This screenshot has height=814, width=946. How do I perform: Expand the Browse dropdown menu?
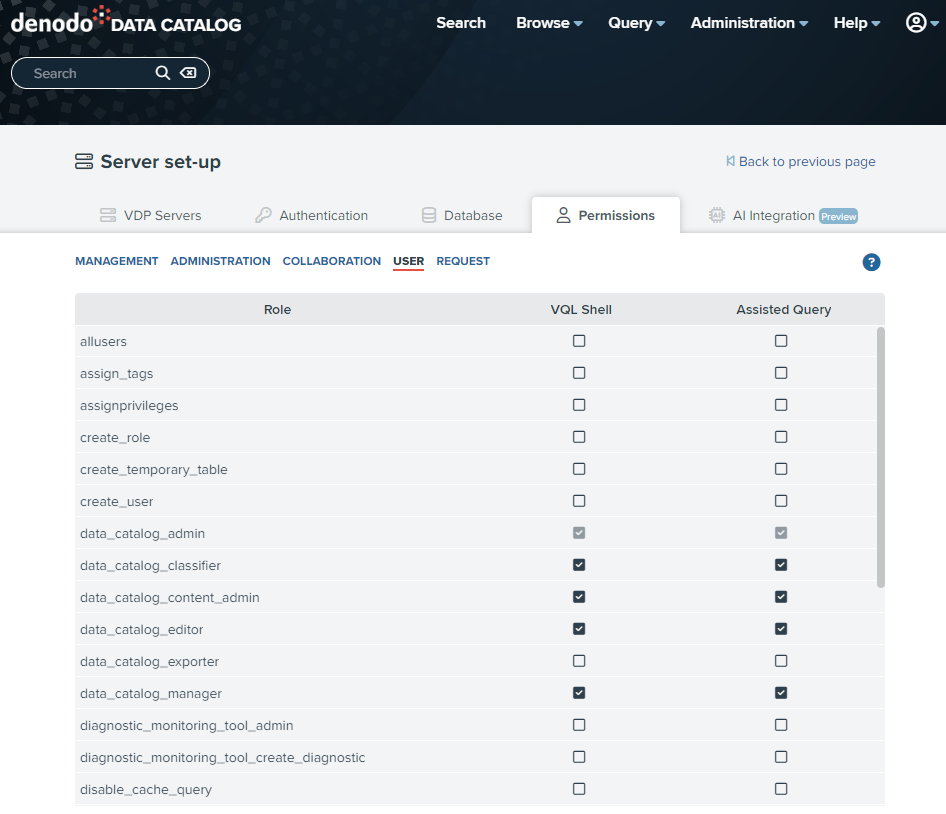pos(549,23)
